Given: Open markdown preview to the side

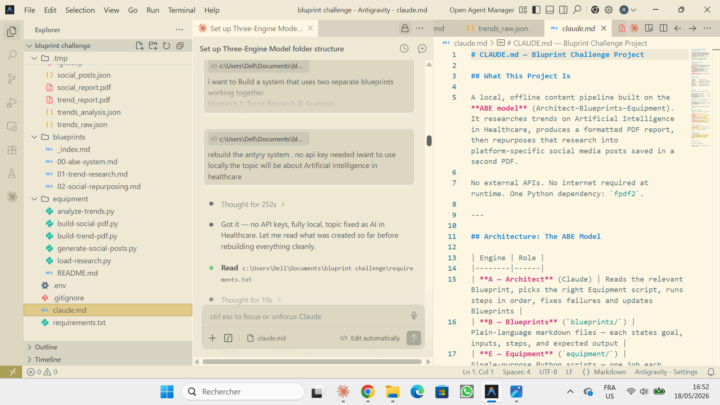Looking at the screenshot, I should click(649, 28).
